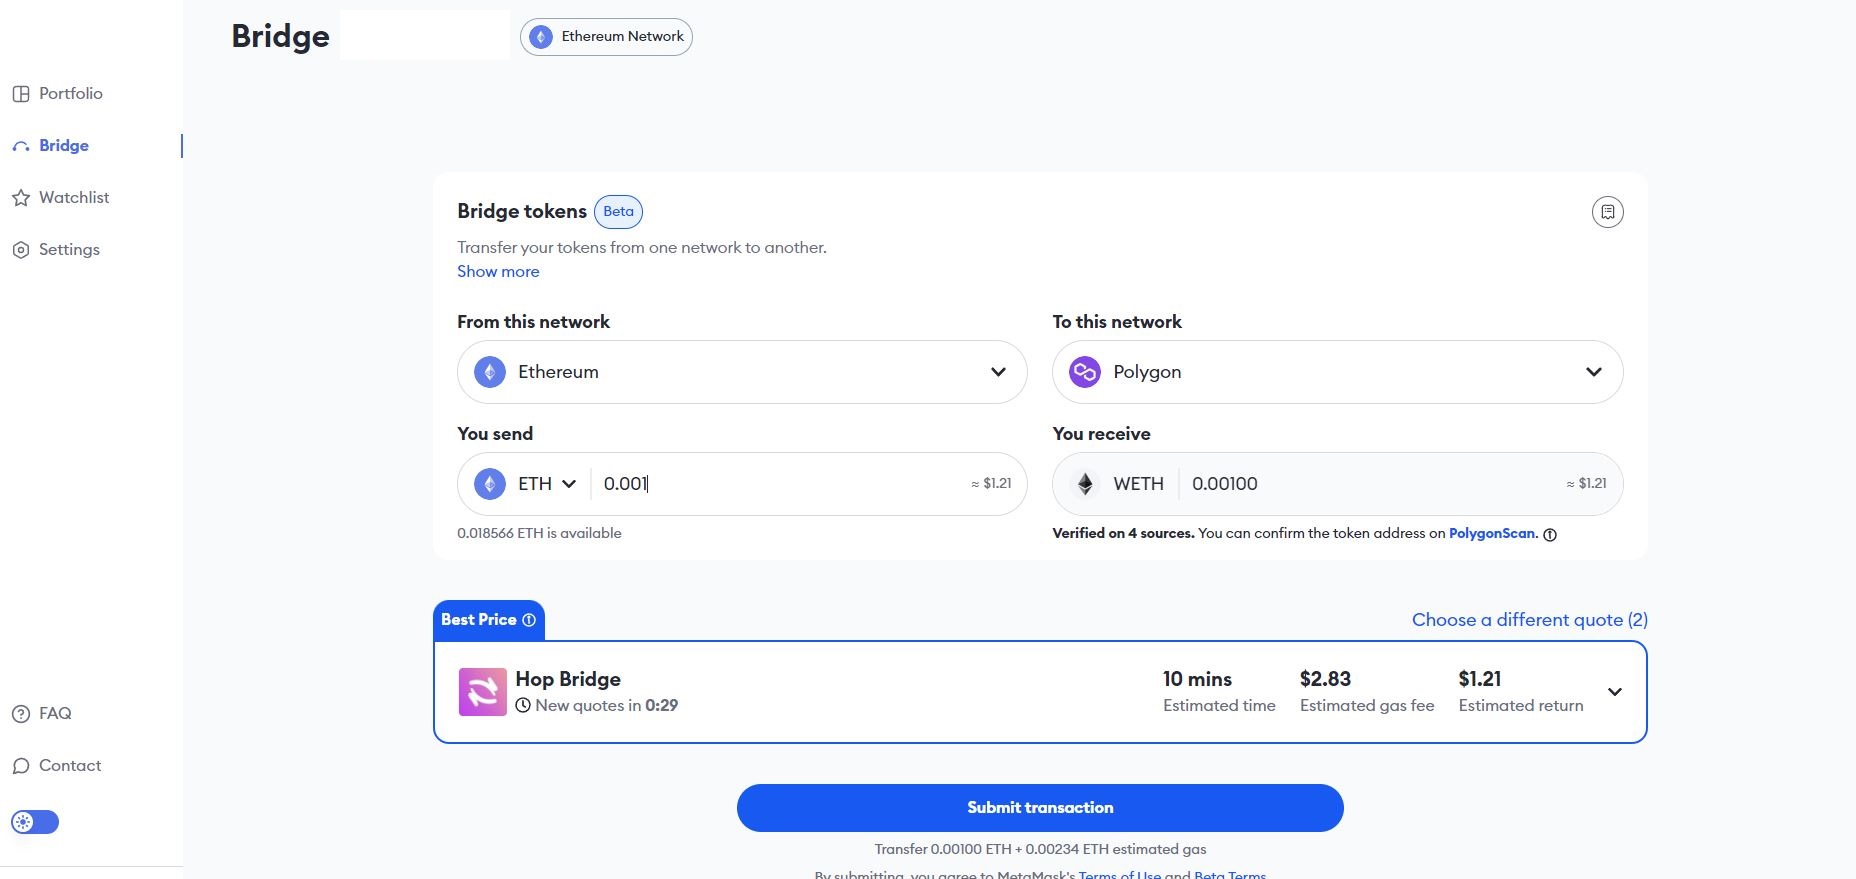Open the Watchlist section
Viewport: 1856px width, 879px height.
pos(60,197)
